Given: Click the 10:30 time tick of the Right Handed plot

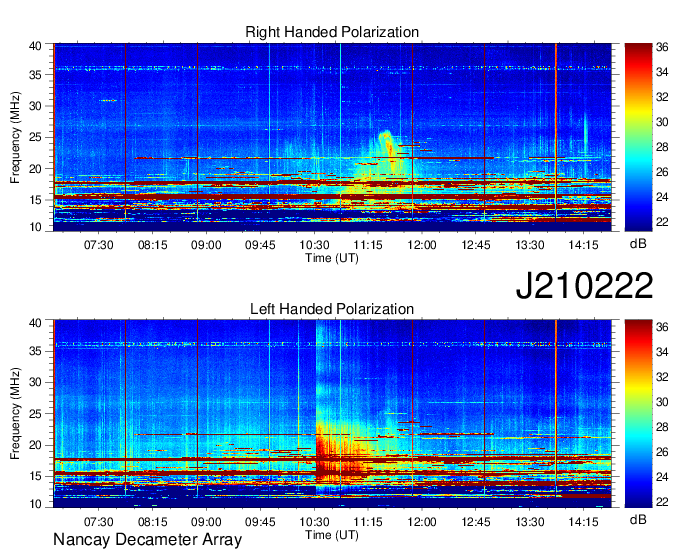Looking at the screenshot, I should 314,245.
